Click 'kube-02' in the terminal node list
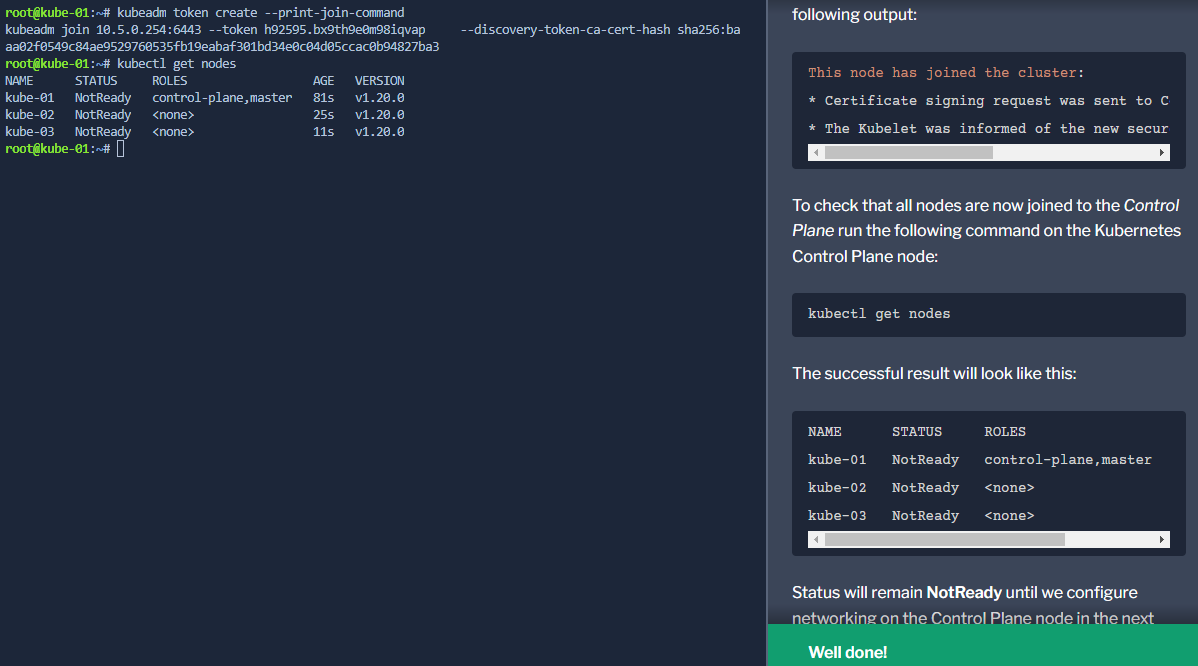1198x666 pixels. [30, 115]
